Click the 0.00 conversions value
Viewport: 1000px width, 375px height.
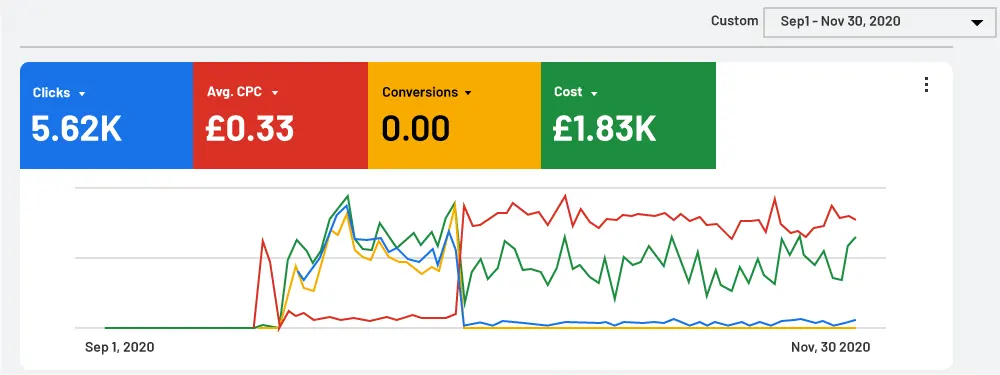click(x=416, y=128)
